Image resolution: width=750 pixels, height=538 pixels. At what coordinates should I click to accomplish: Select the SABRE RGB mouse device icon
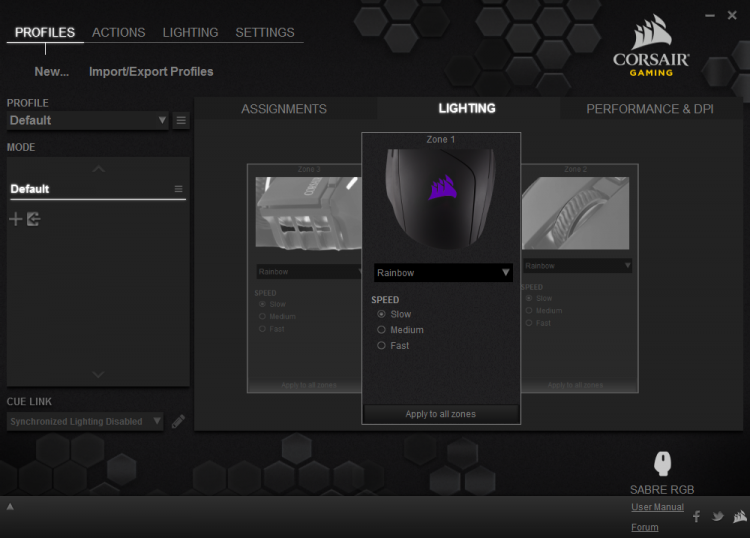(x=662, y=463)
